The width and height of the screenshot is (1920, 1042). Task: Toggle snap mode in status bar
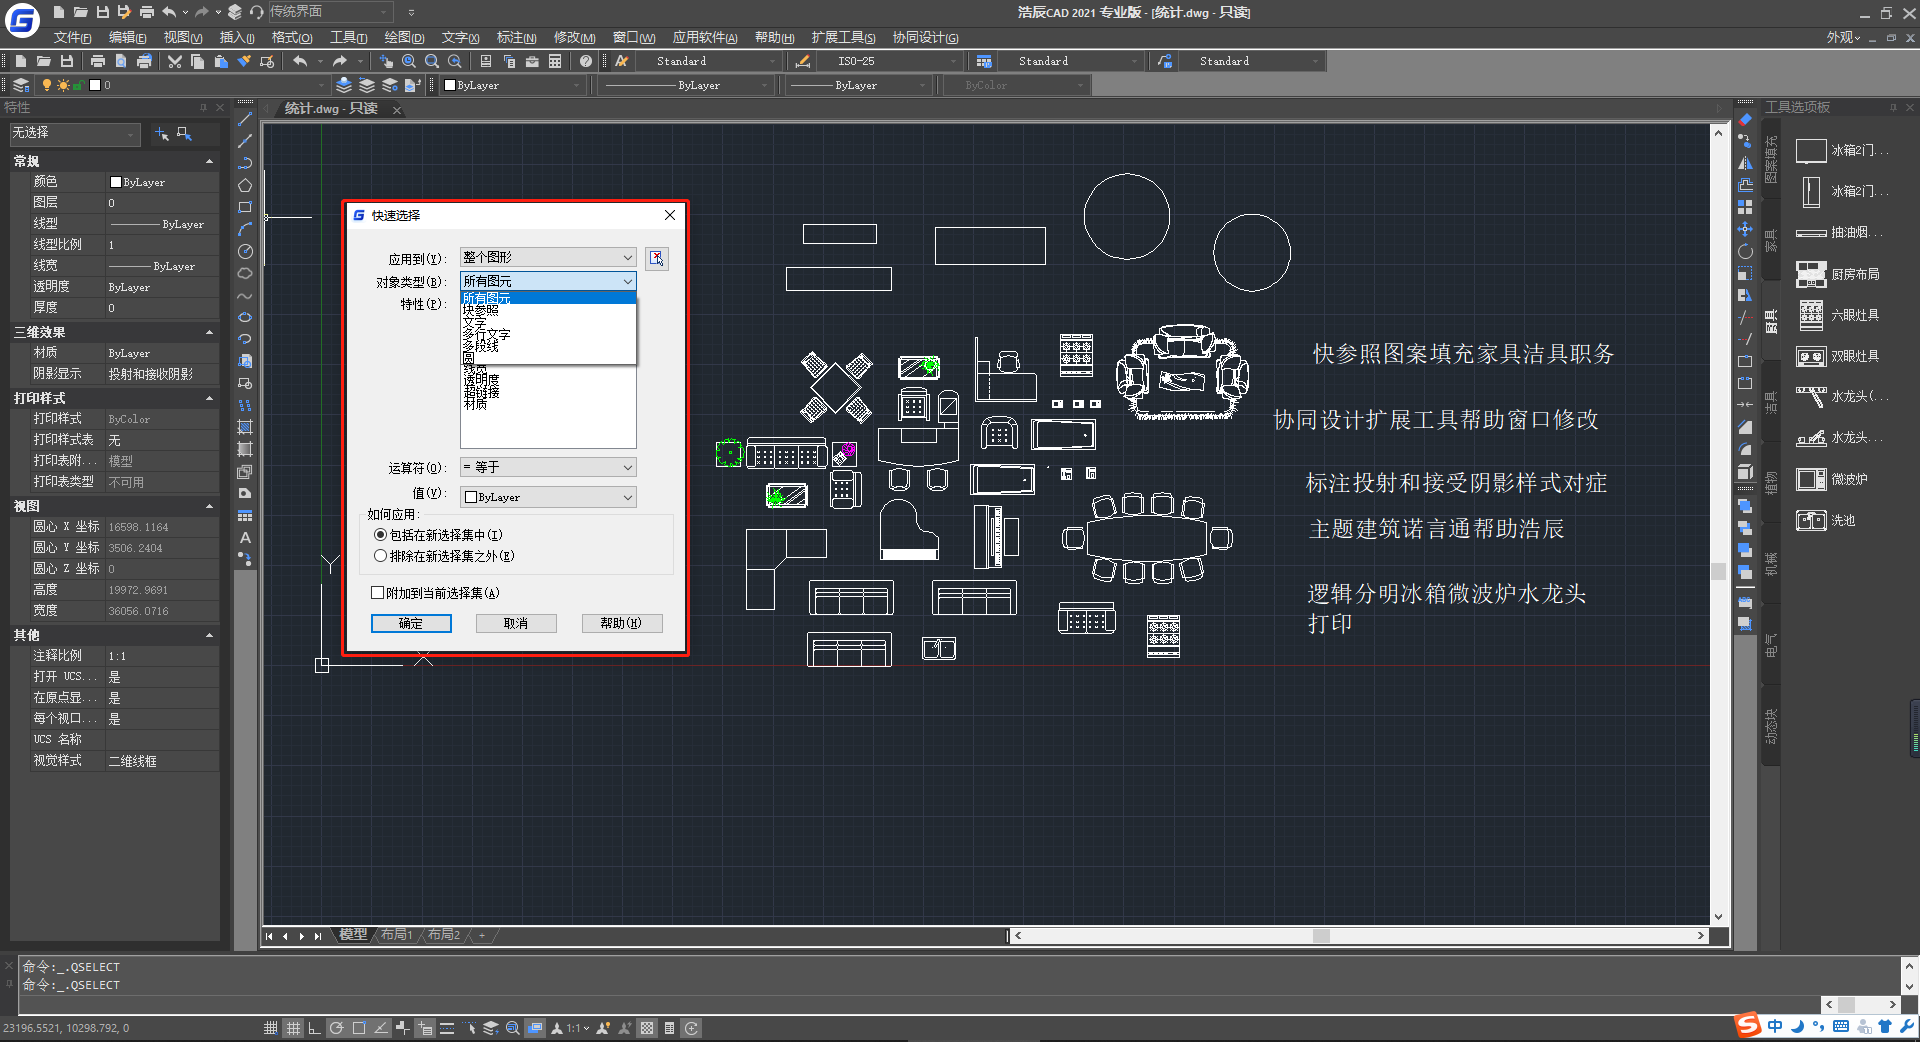271,1028
